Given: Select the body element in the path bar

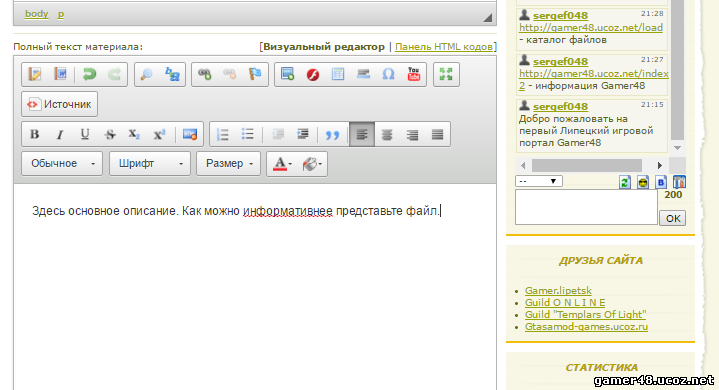Looking at the screenshot, I should pos(37,14).
